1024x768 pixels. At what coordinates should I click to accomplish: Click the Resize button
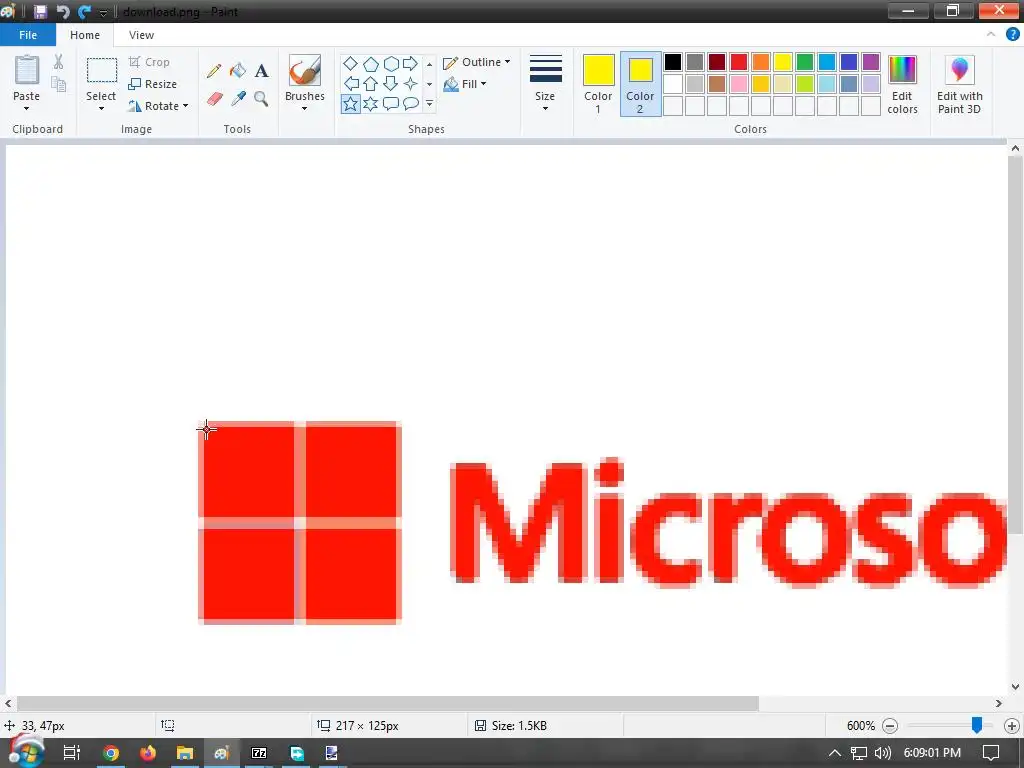152,84
